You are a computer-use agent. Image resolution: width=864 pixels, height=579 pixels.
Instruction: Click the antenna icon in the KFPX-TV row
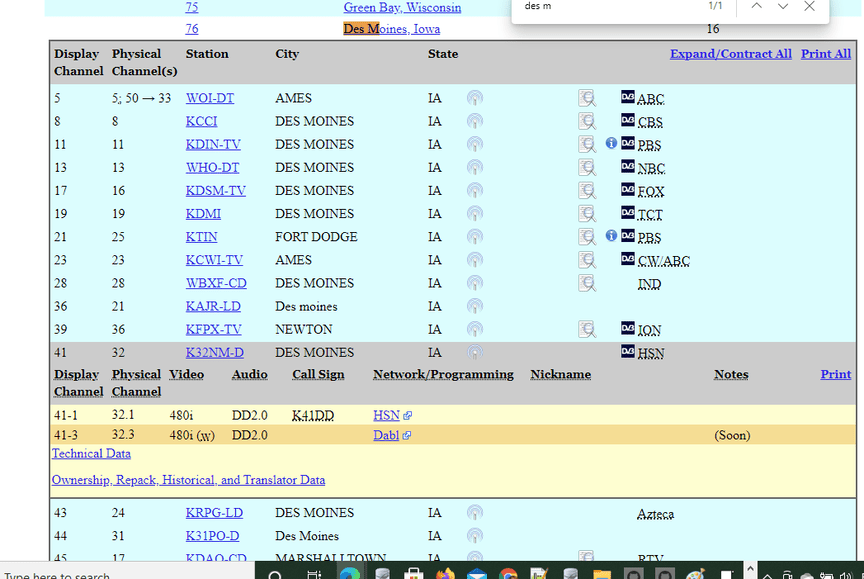[474, 329]
